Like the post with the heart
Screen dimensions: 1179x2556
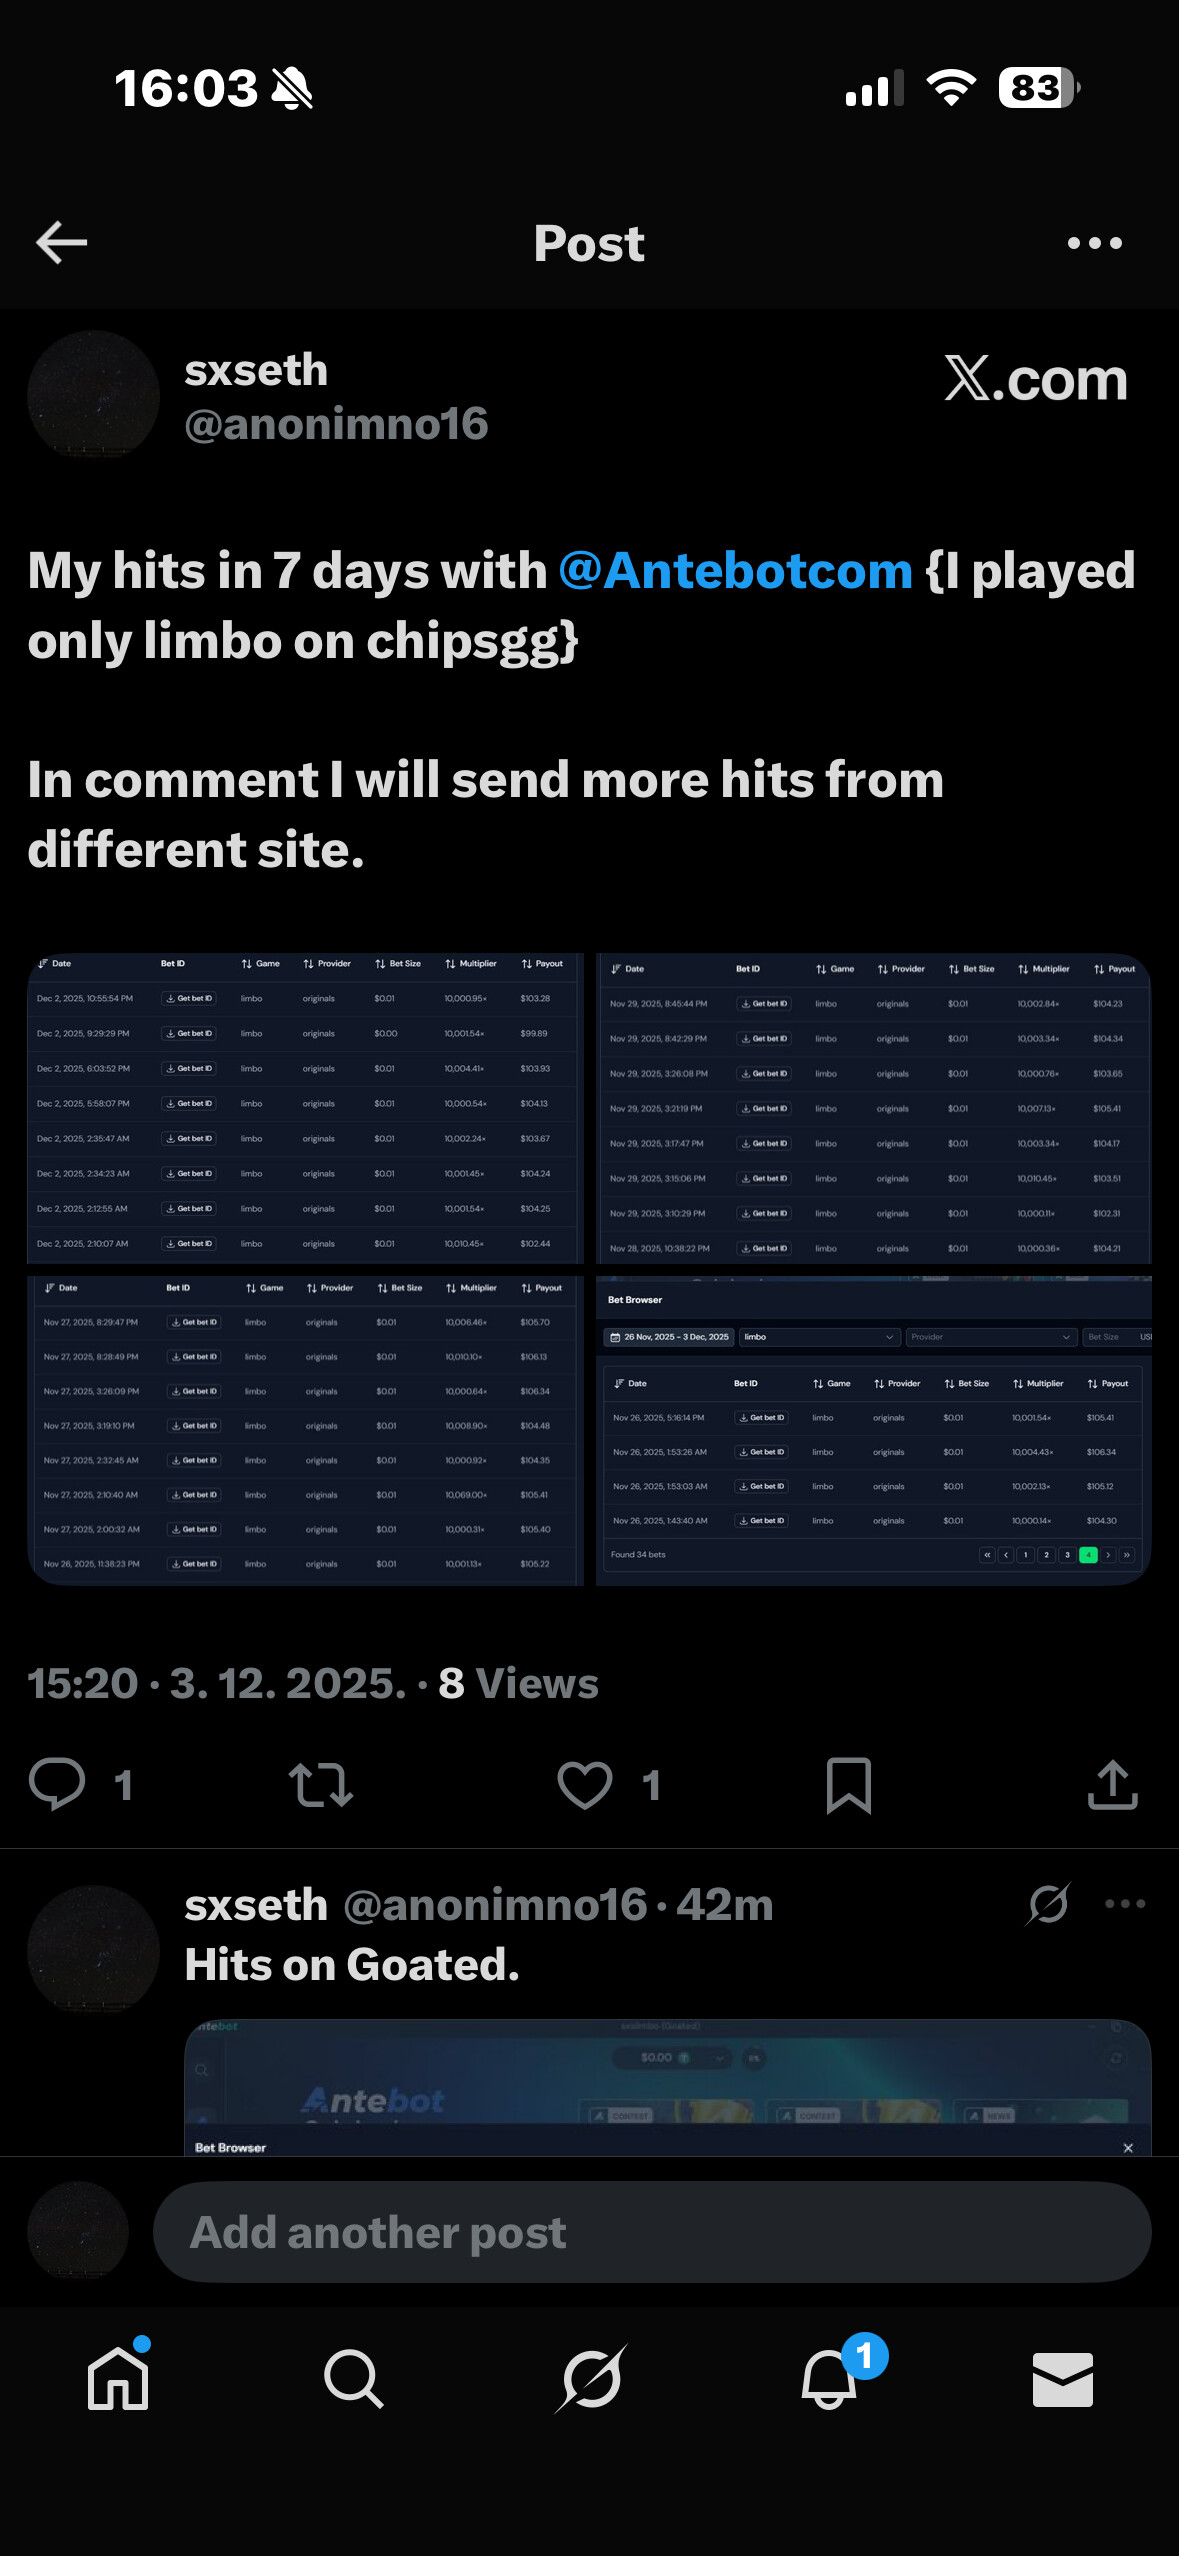pyautogui.click(x=585, y=1784)
